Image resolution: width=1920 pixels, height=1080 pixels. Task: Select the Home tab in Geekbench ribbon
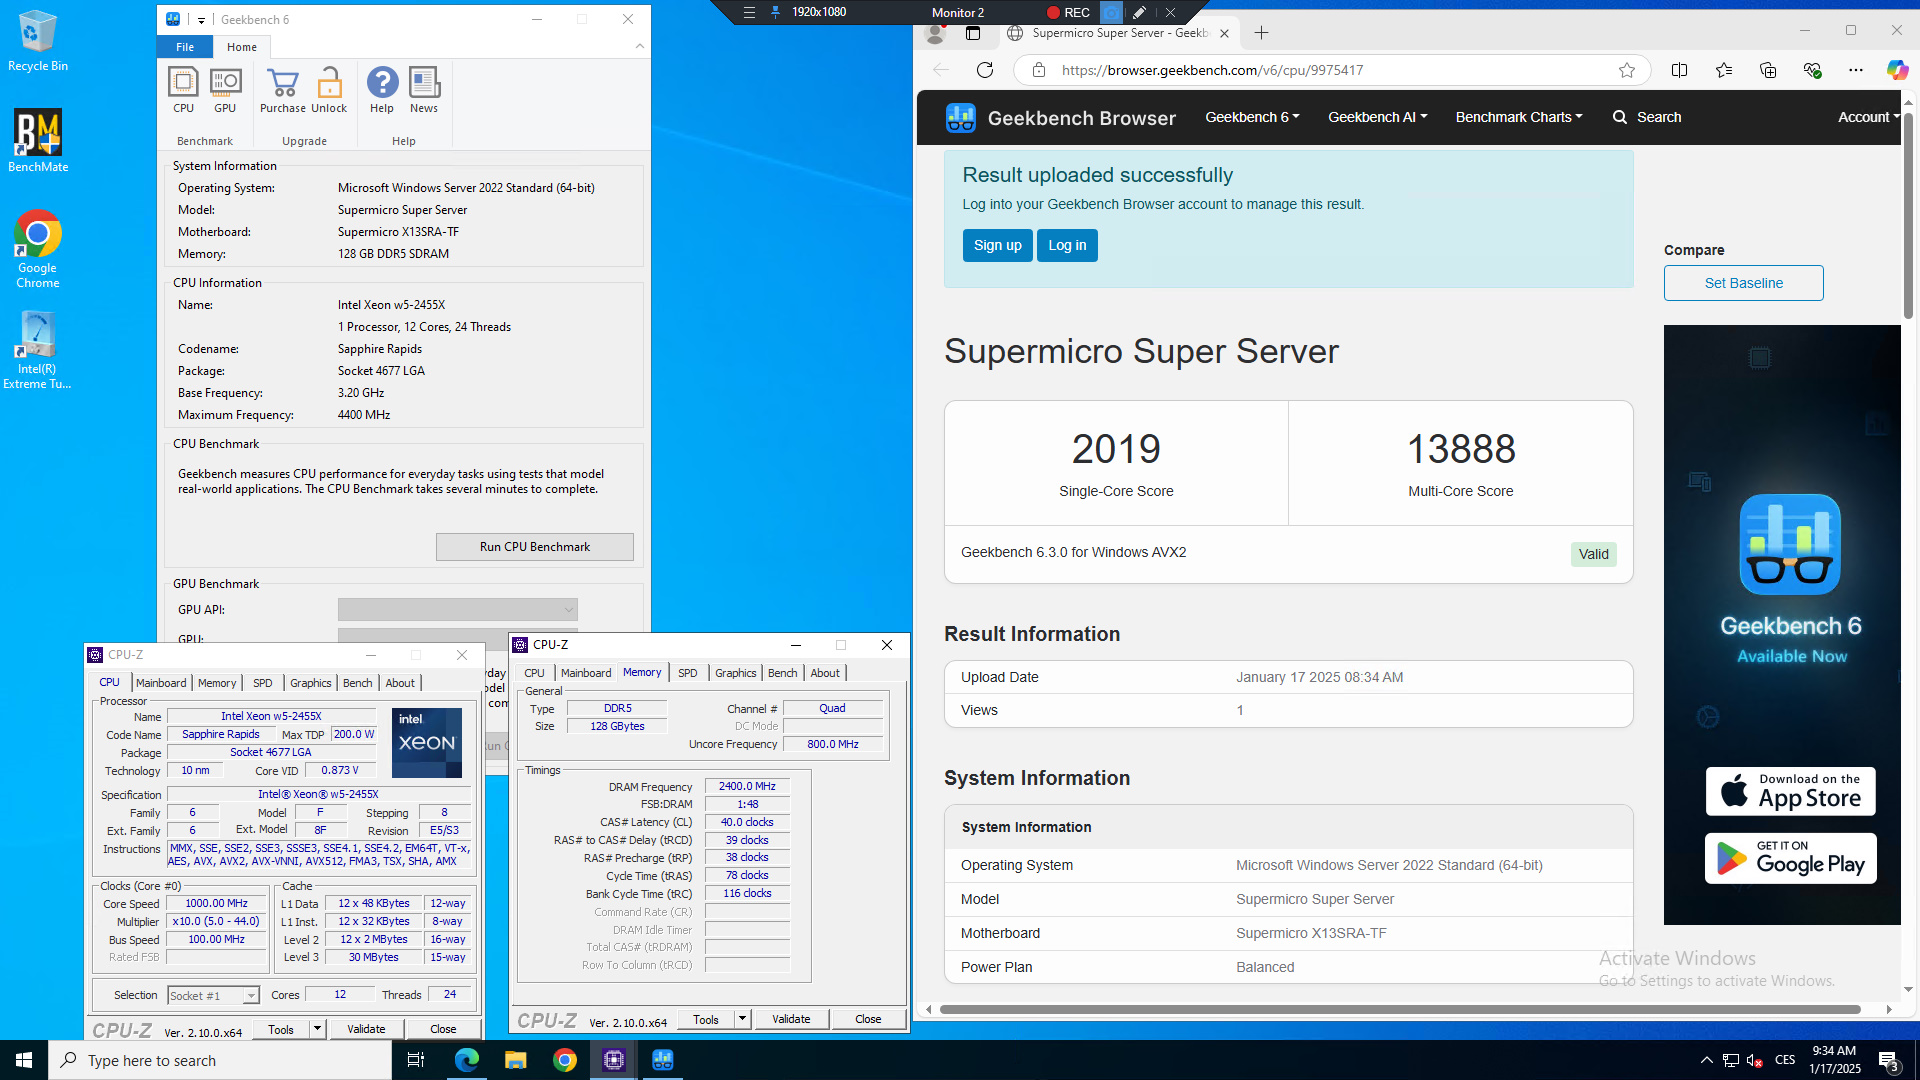click(242, 47)
